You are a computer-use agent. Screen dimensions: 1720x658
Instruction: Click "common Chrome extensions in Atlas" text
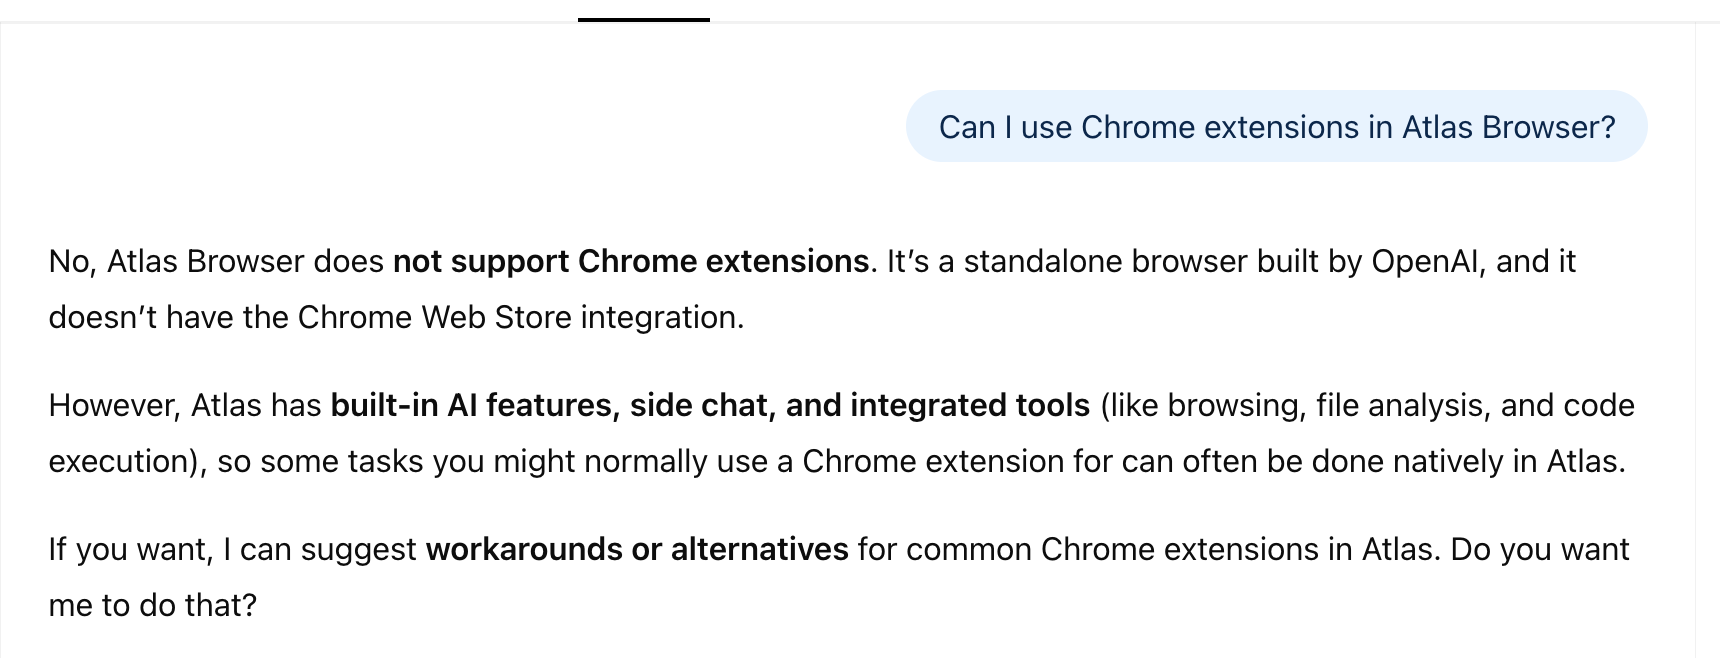click(1238, 549)
